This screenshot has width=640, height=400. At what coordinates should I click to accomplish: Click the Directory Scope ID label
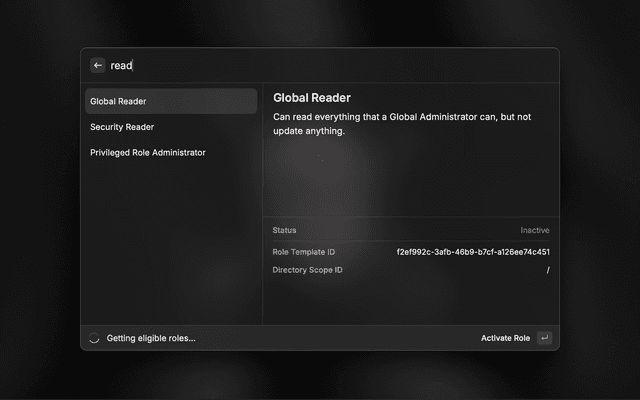pos(307,270)
